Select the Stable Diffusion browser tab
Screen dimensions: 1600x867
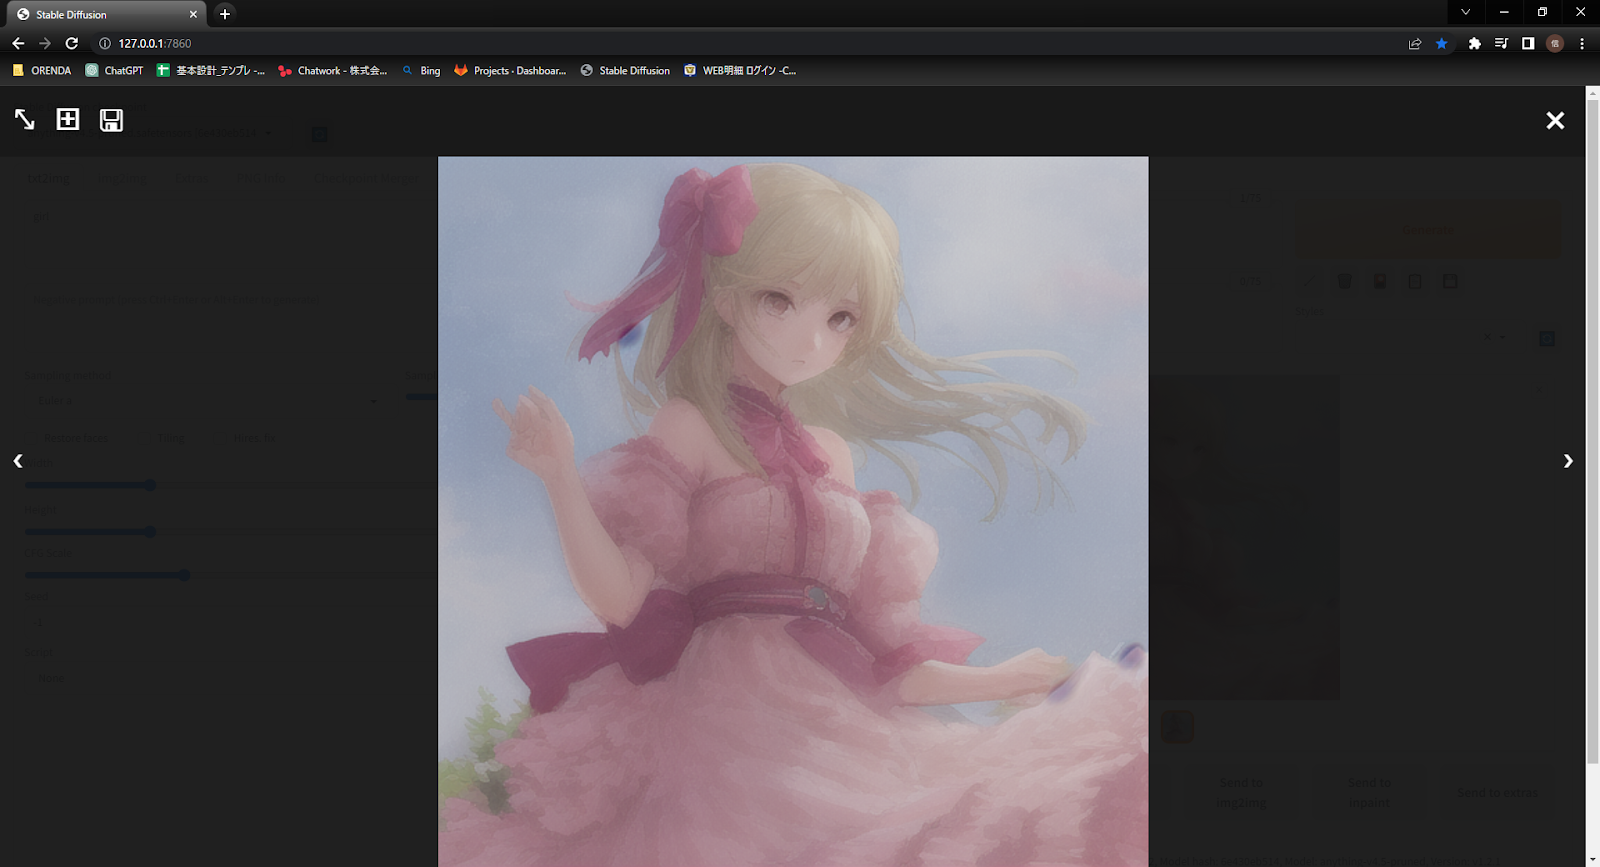click(104, 14)
